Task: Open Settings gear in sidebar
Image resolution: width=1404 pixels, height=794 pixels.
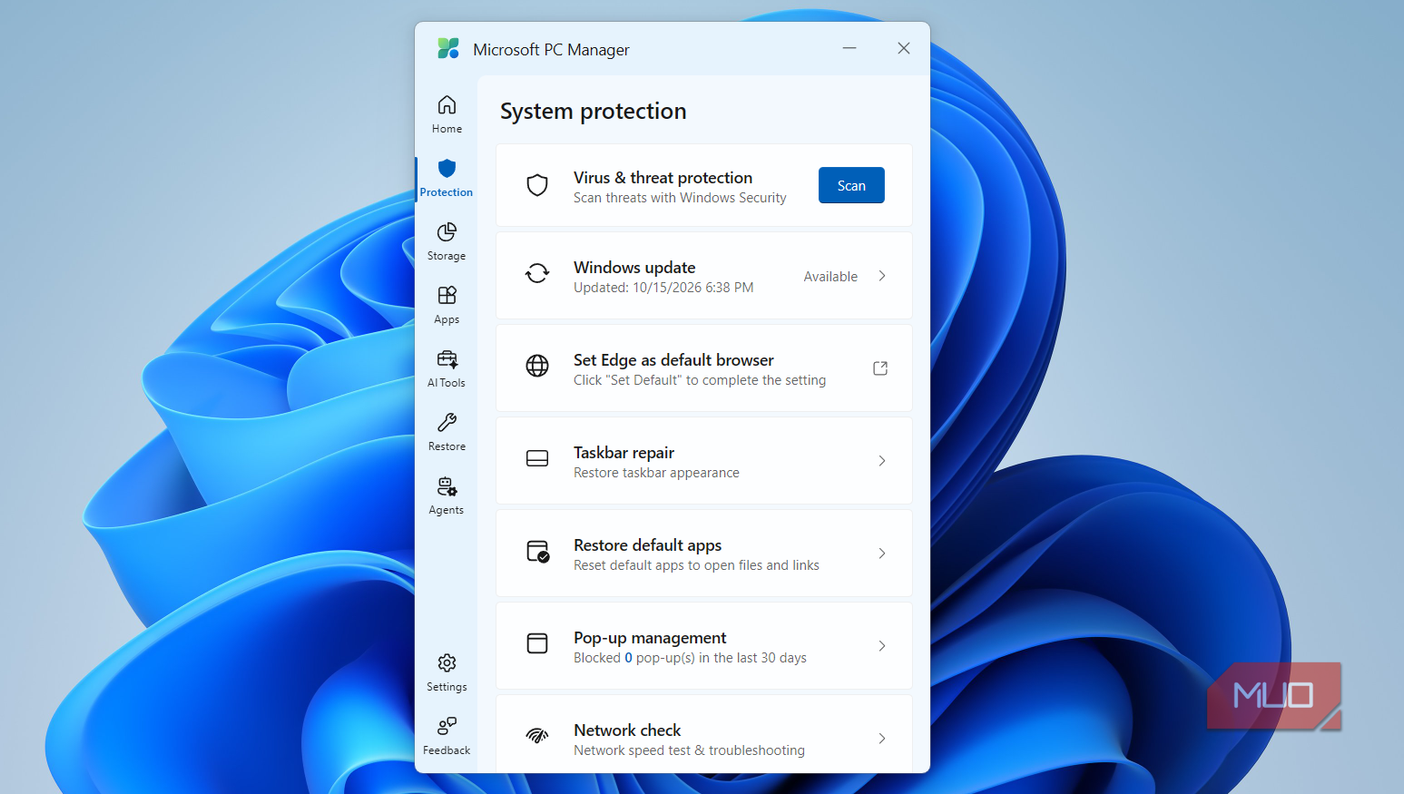Action: [447, 663]
